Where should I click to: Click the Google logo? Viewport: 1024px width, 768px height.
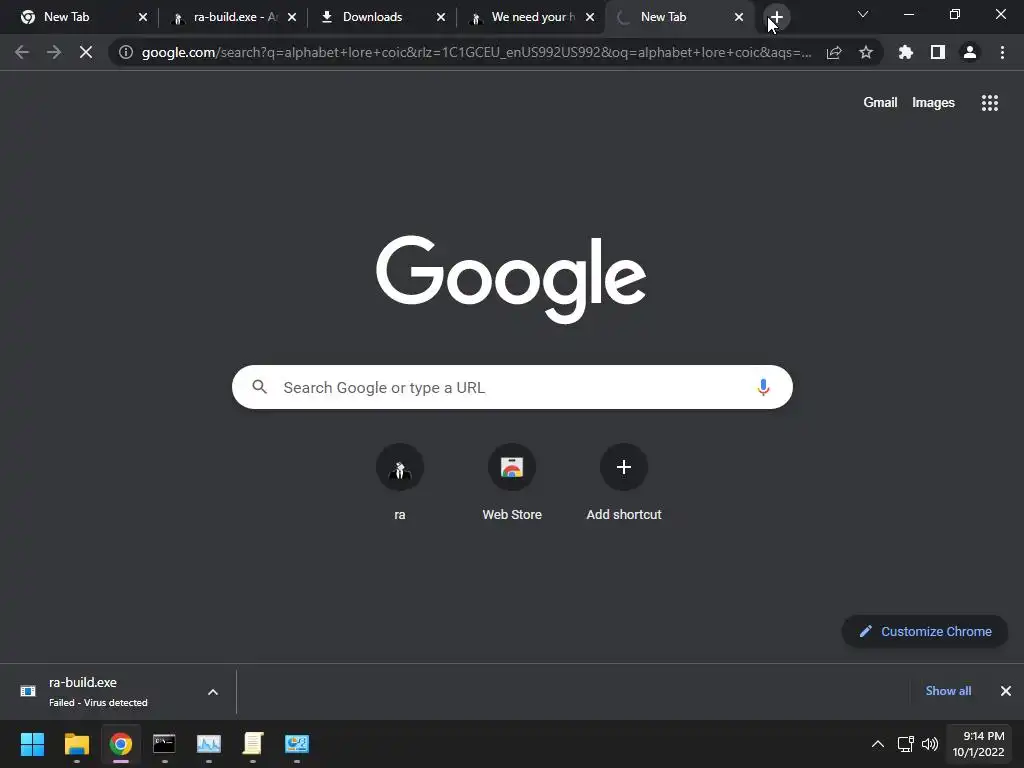511,278
